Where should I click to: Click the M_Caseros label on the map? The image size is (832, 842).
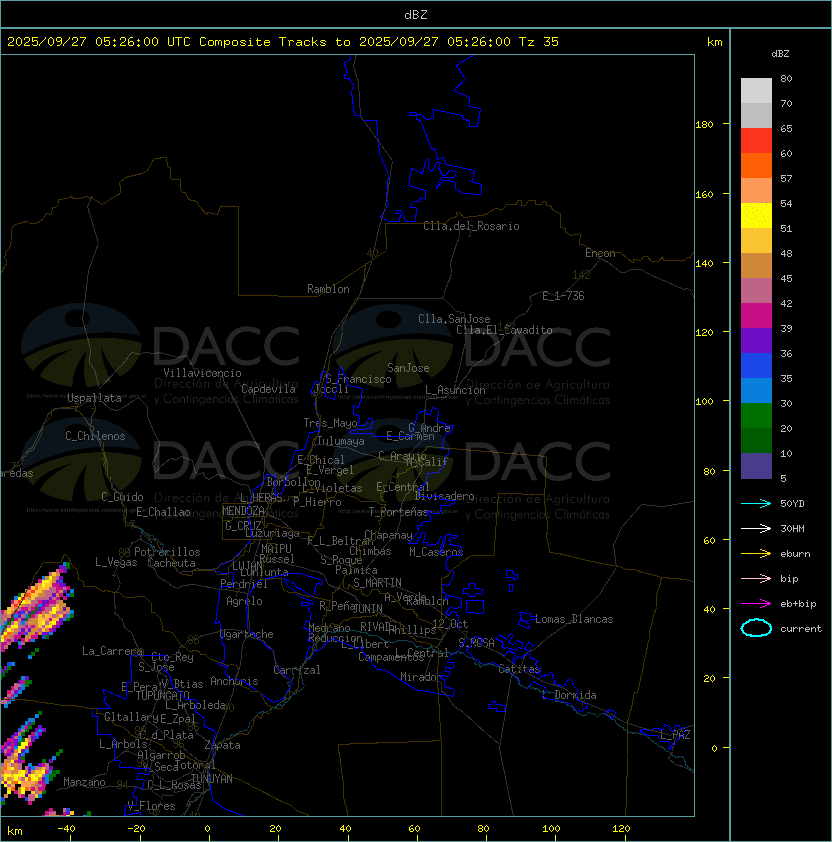(x=436, y=551)
